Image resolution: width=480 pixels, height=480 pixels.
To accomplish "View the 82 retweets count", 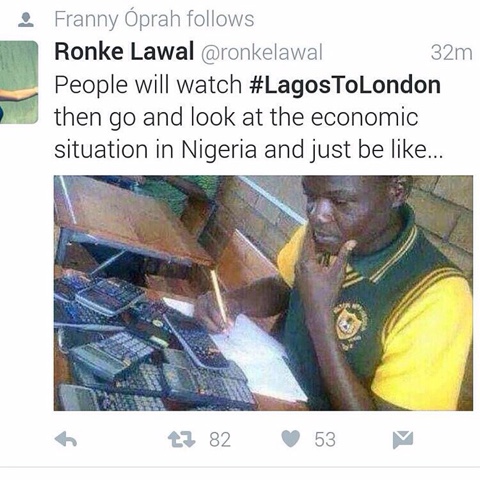I will (x=220, y=440).
